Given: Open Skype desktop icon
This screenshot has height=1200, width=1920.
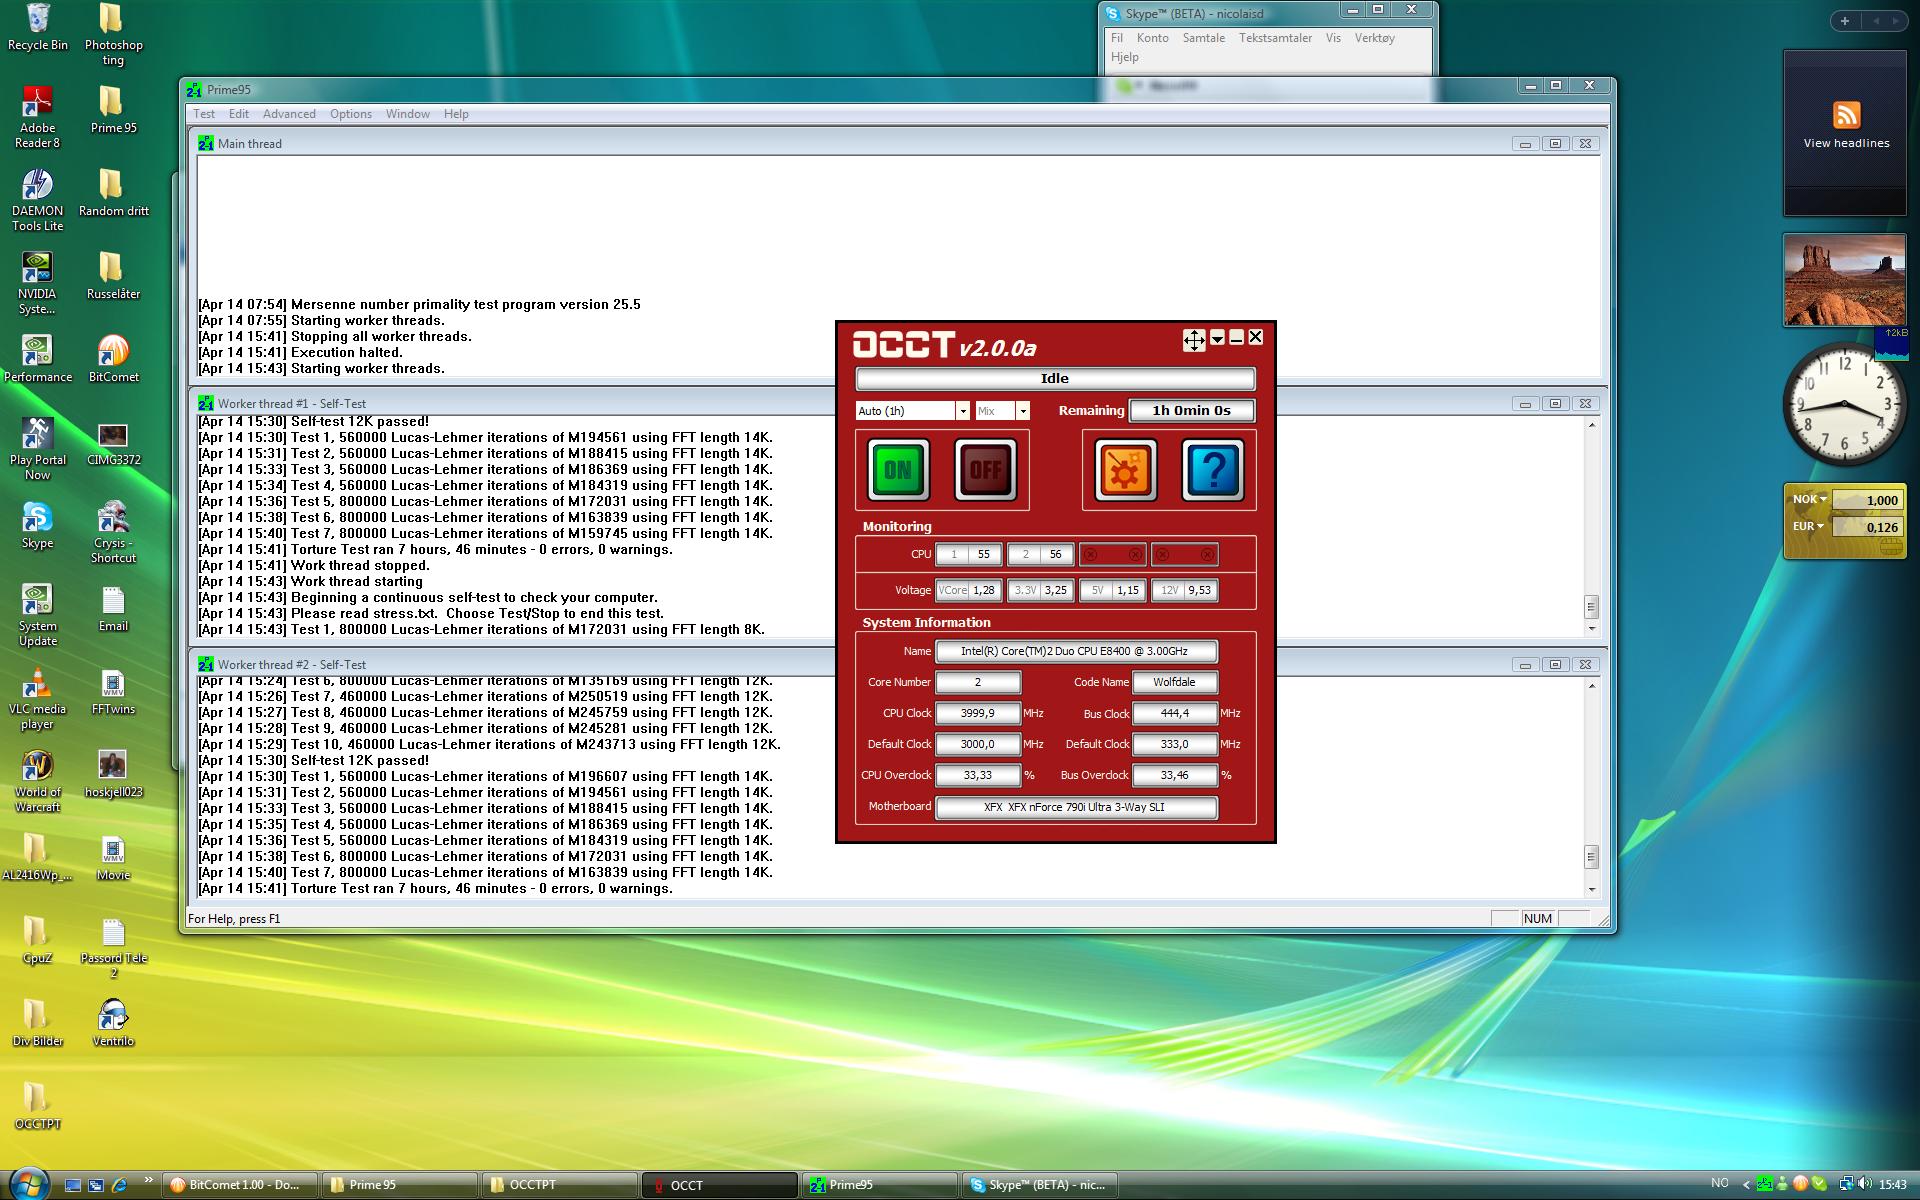Looking at the screenshot, I should 38,526.
